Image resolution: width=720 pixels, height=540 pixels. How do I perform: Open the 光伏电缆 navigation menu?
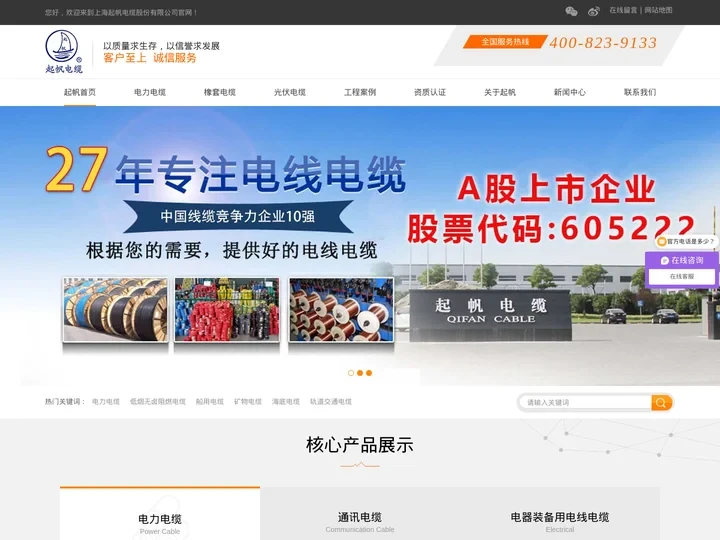[290, 92]
